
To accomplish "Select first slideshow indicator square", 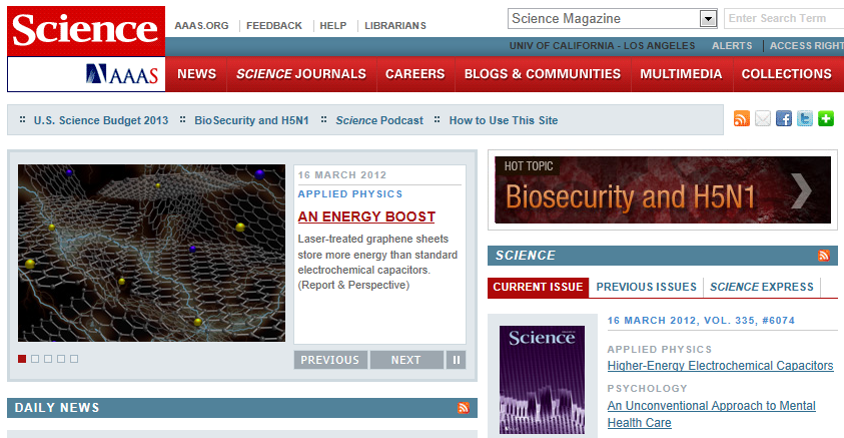I will (22, 359).
